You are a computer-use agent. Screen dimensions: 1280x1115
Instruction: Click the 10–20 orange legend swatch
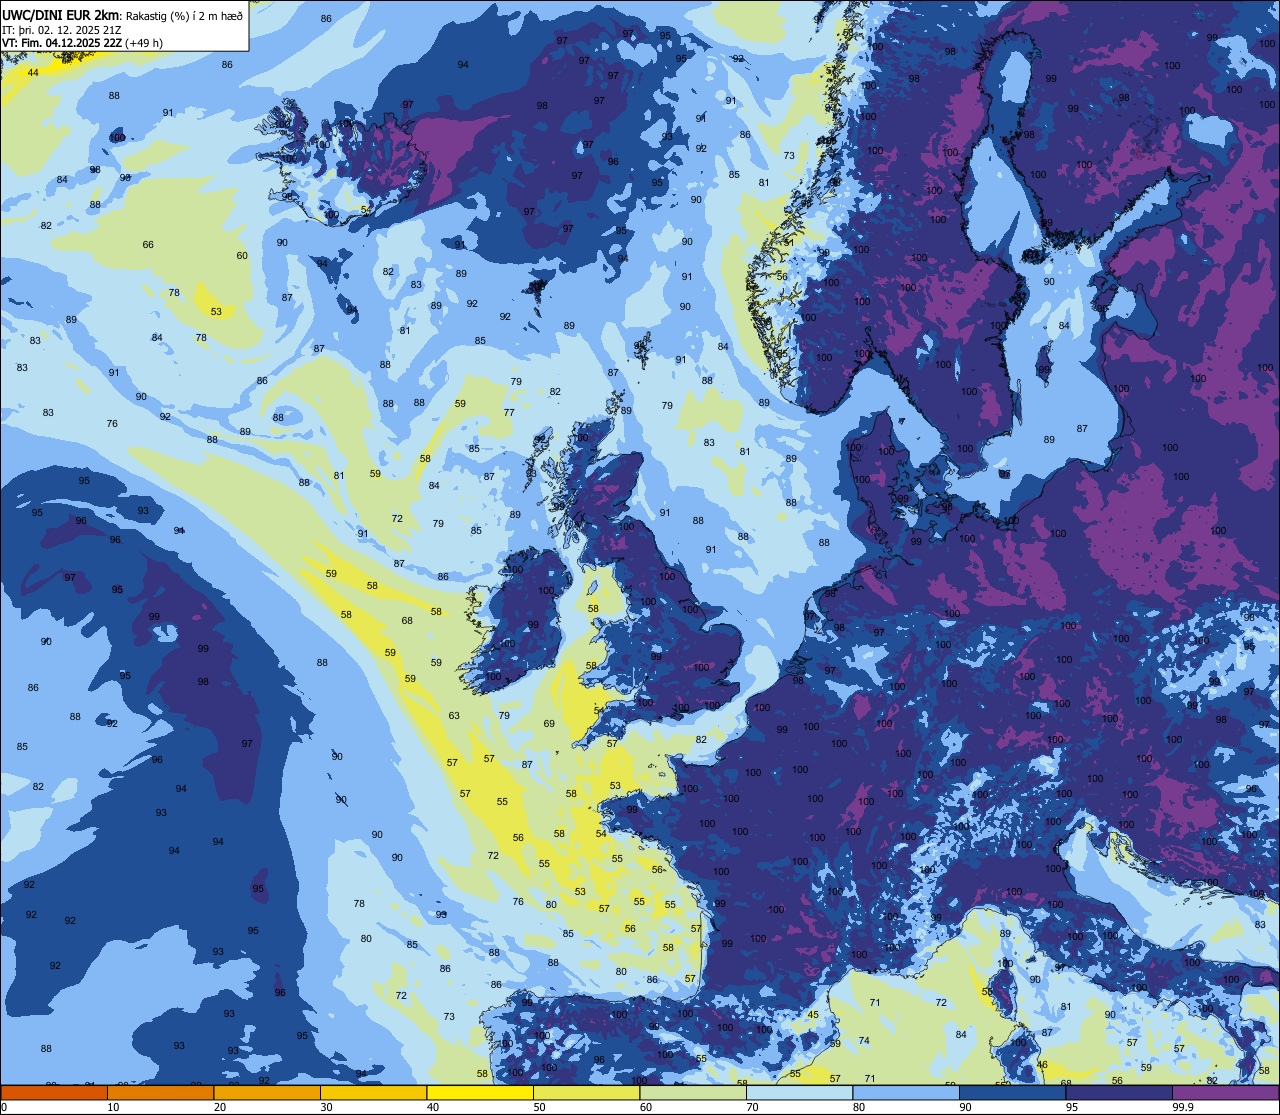tap(160, 1092)
